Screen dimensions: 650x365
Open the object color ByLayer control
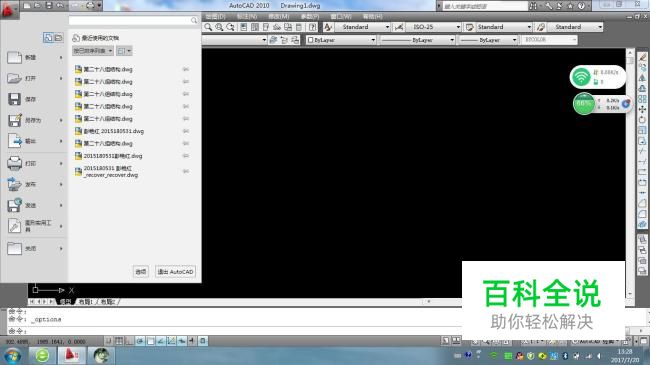point(341,40)
